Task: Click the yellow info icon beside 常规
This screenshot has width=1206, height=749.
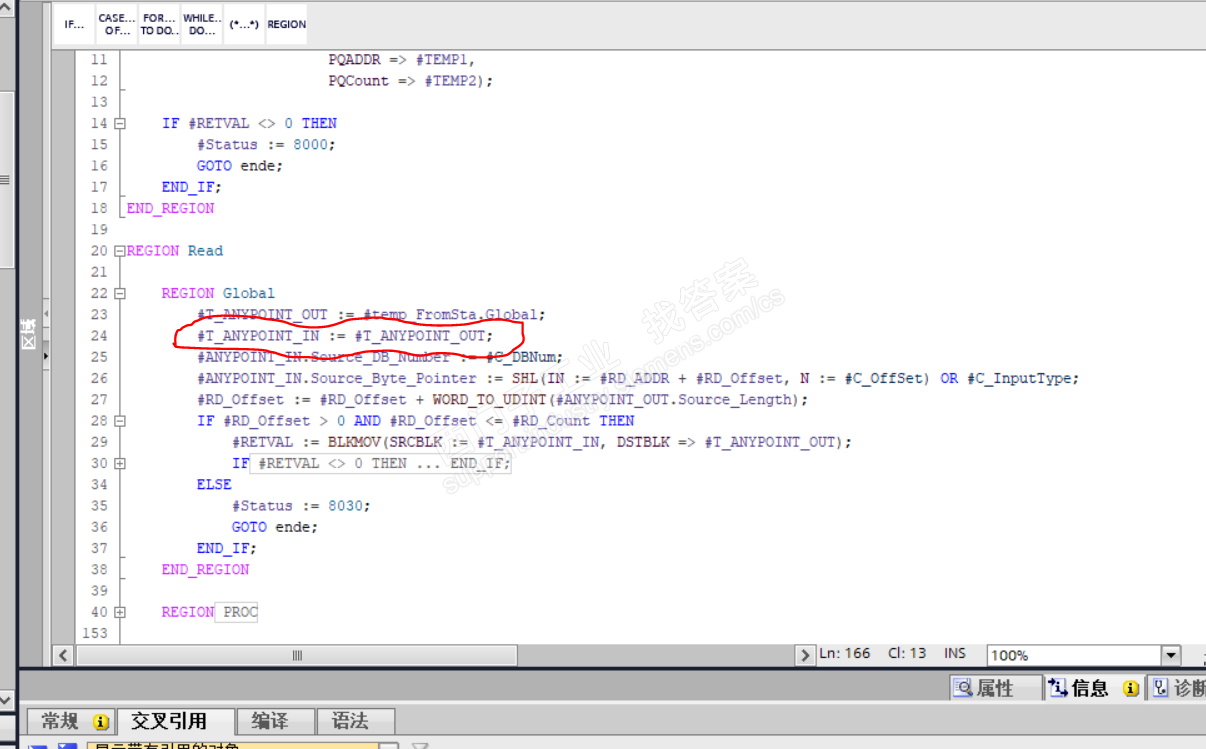Action: 100,721
